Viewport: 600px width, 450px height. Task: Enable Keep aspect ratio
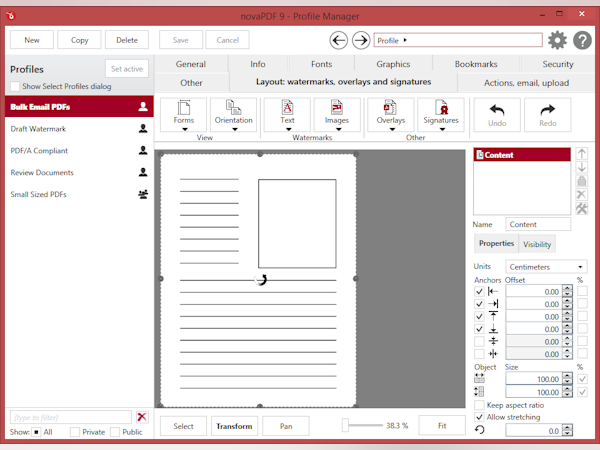pyautogui.click(x=479, y=405)
